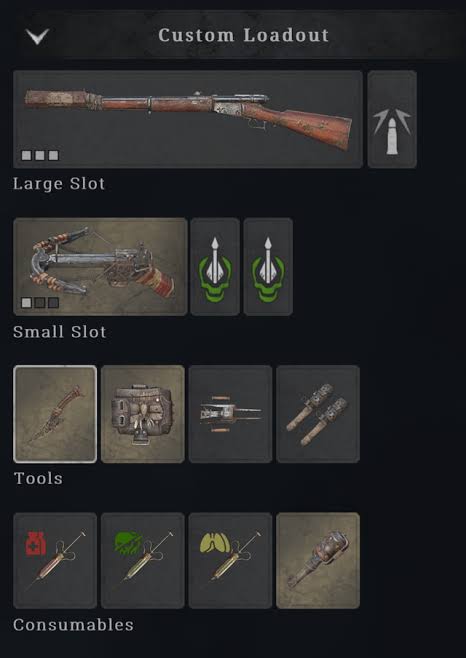Screen dimensions: 466x658
Task: Choose the second poison bolt ammo icon
Action: click(x=268, y=266)
